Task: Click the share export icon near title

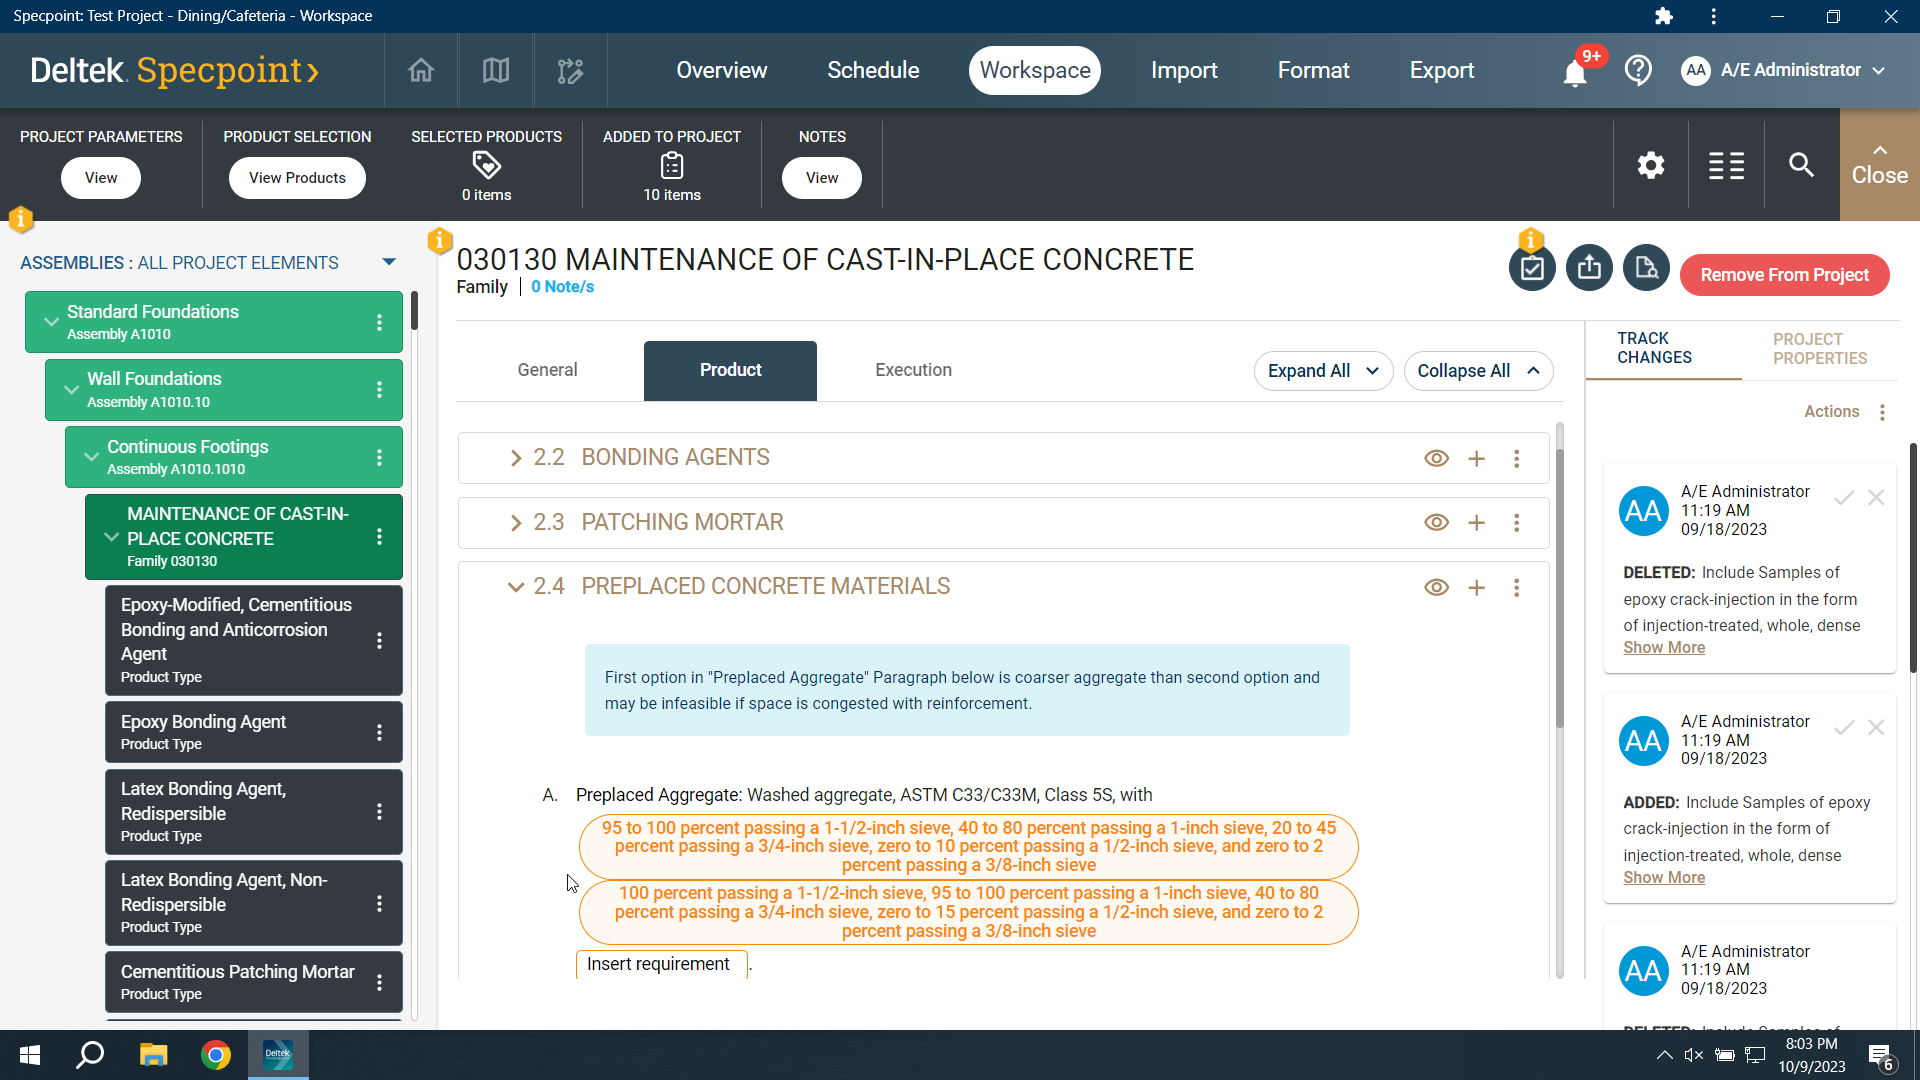Action: [x=1589, y=268]
